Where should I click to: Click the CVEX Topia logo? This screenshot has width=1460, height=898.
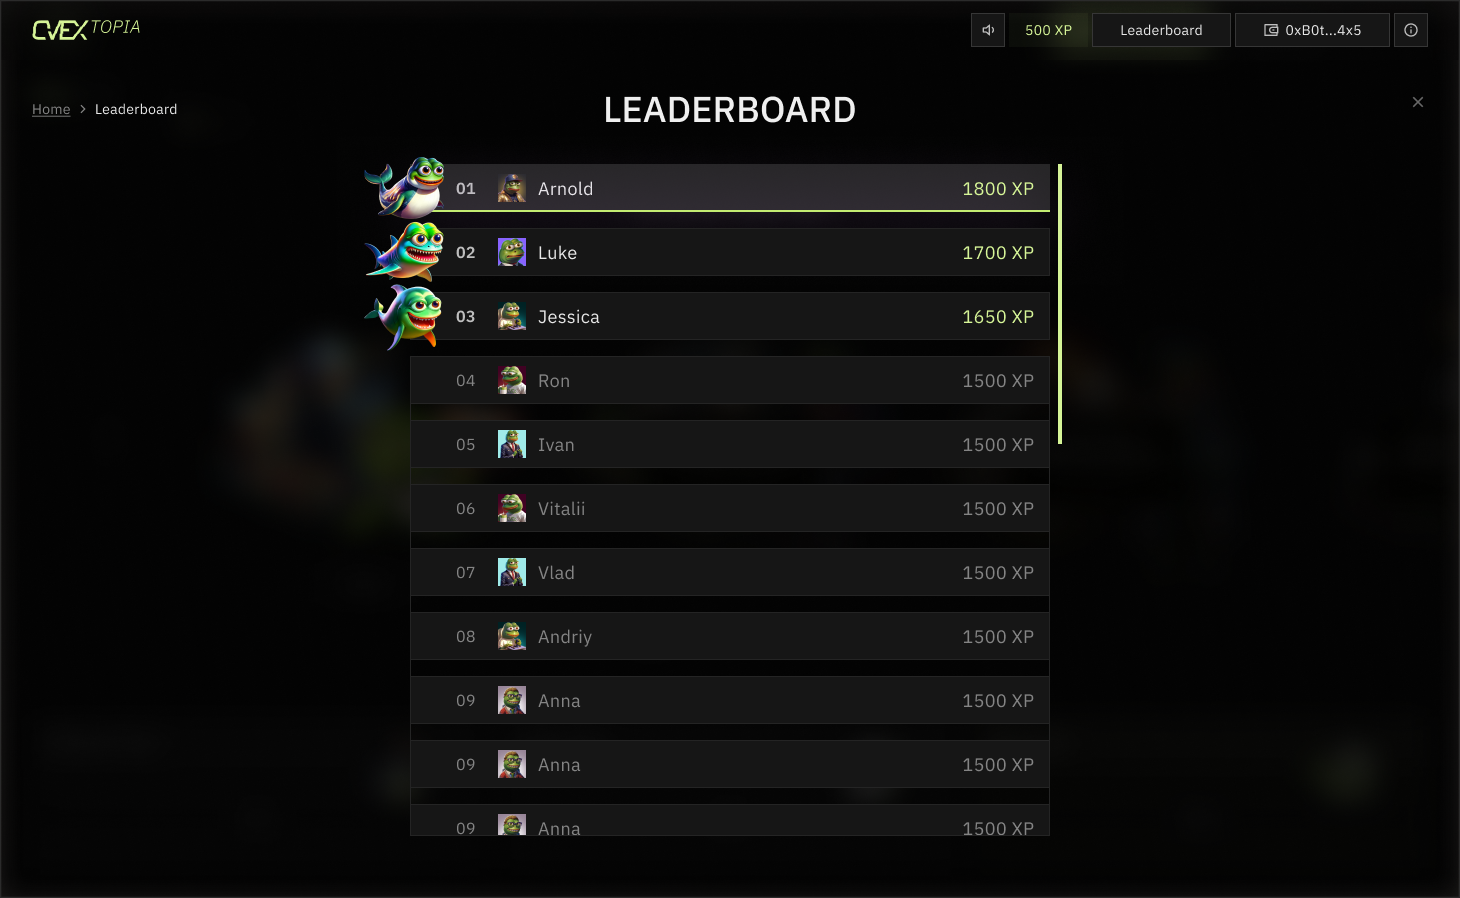86,29
